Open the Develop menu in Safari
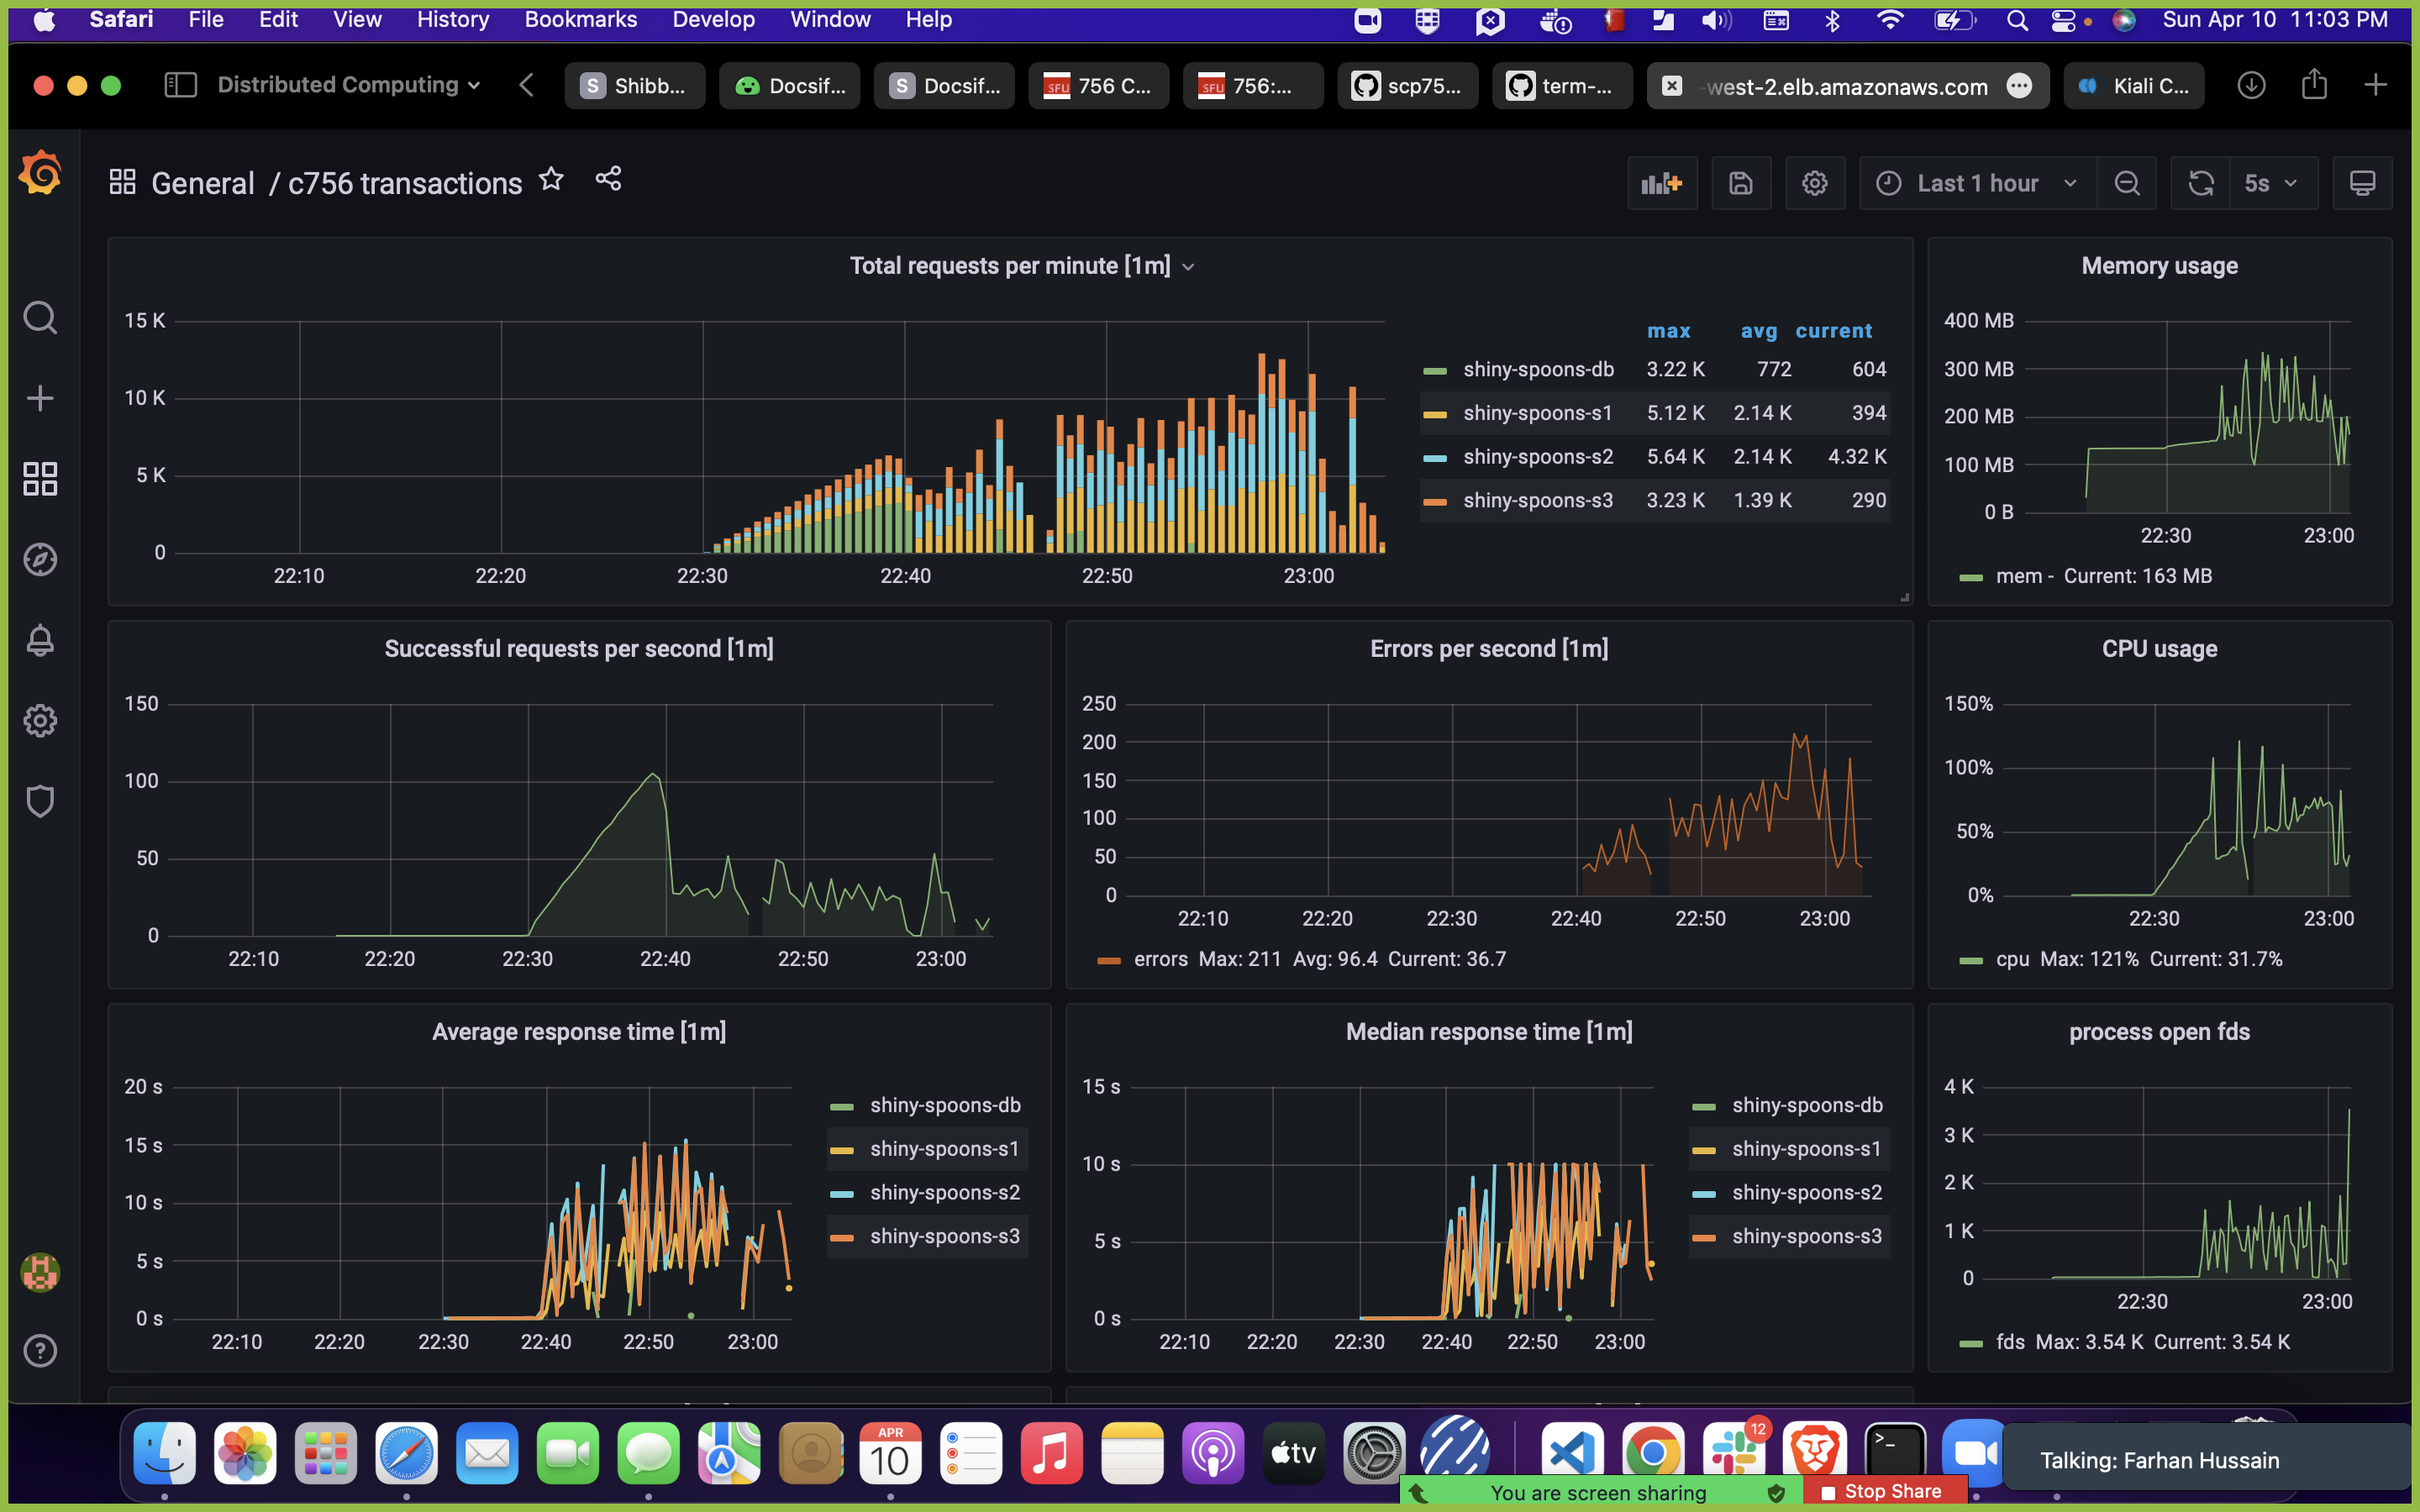 coord(713,19)
